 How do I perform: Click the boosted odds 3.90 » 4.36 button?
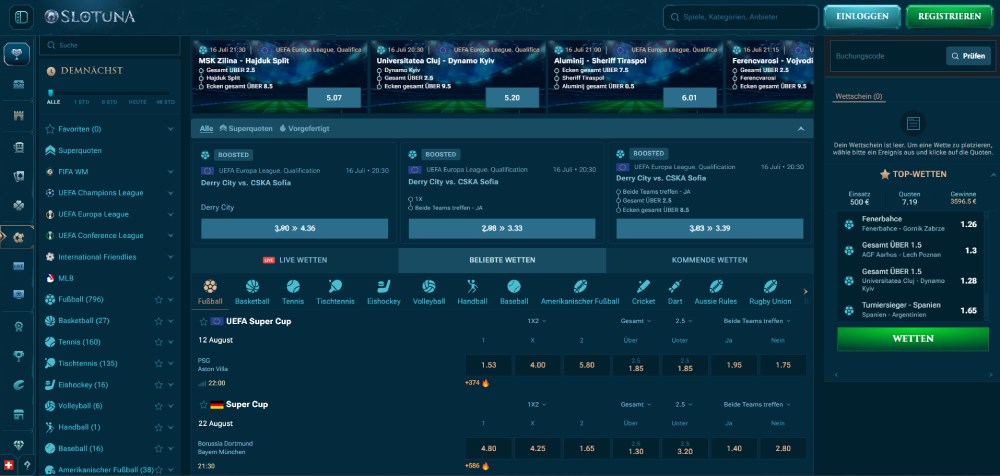(x=295, y=228)
